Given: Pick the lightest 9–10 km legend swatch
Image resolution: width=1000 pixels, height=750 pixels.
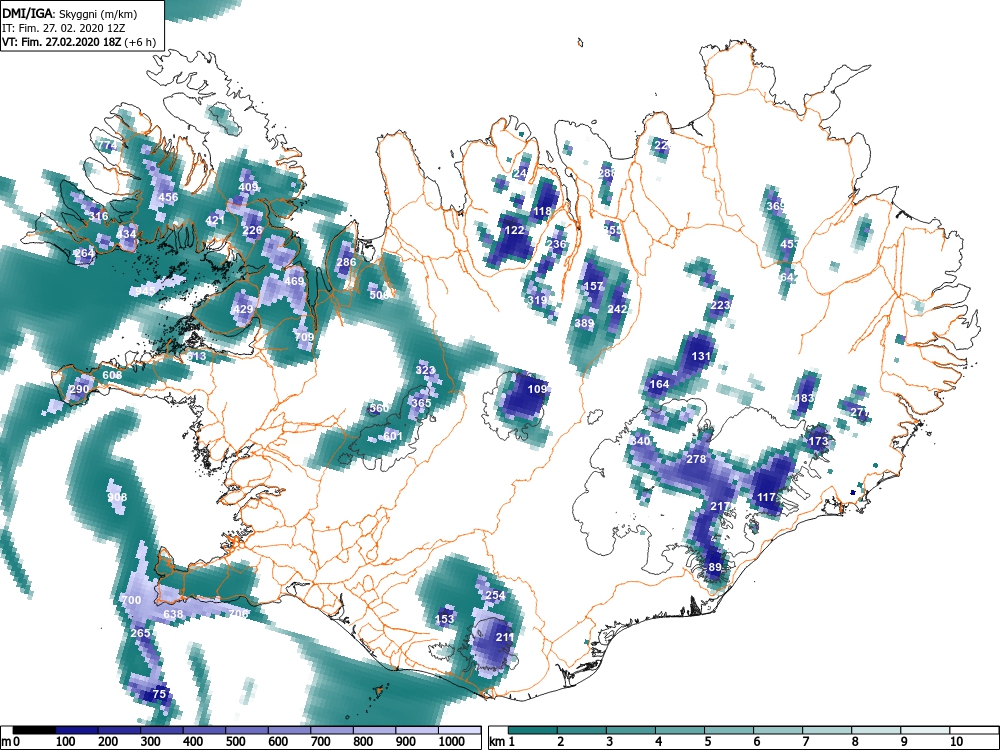Looking at the screenshot, I should click(x=925, y=730).
